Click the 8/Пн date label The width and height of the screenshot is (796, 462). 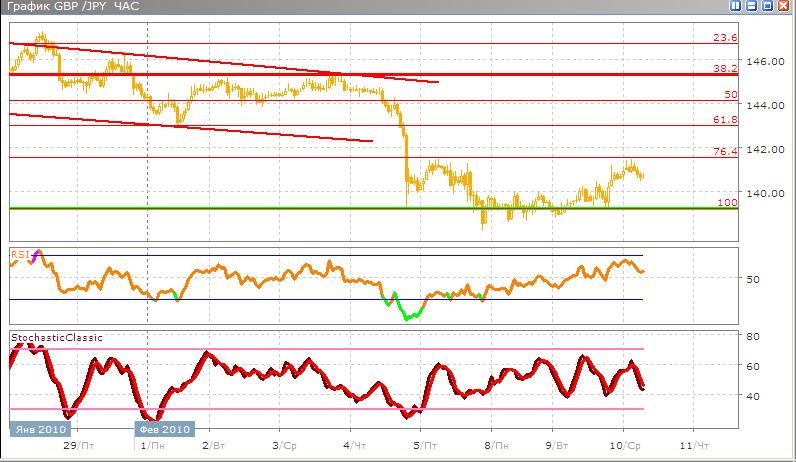click(496, 446)
